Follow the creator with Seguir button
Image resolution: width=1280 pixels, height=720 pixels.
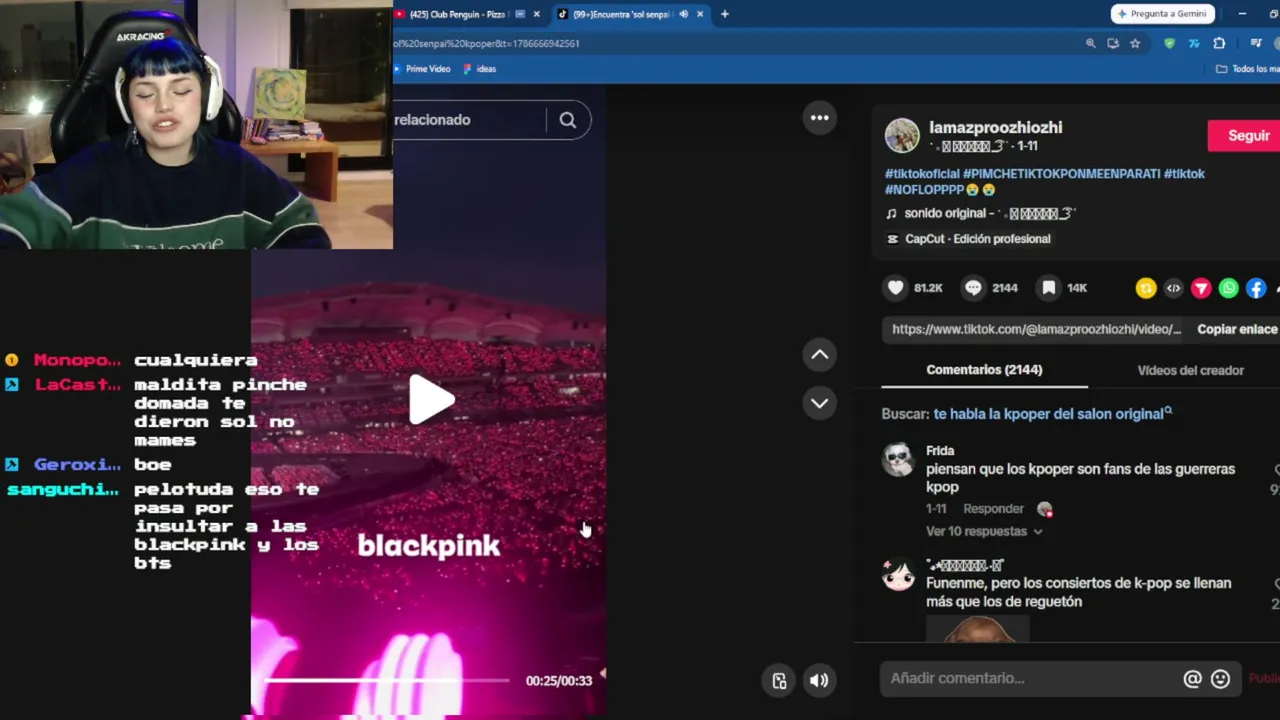pyautogui.click(x=1244, y=136)
